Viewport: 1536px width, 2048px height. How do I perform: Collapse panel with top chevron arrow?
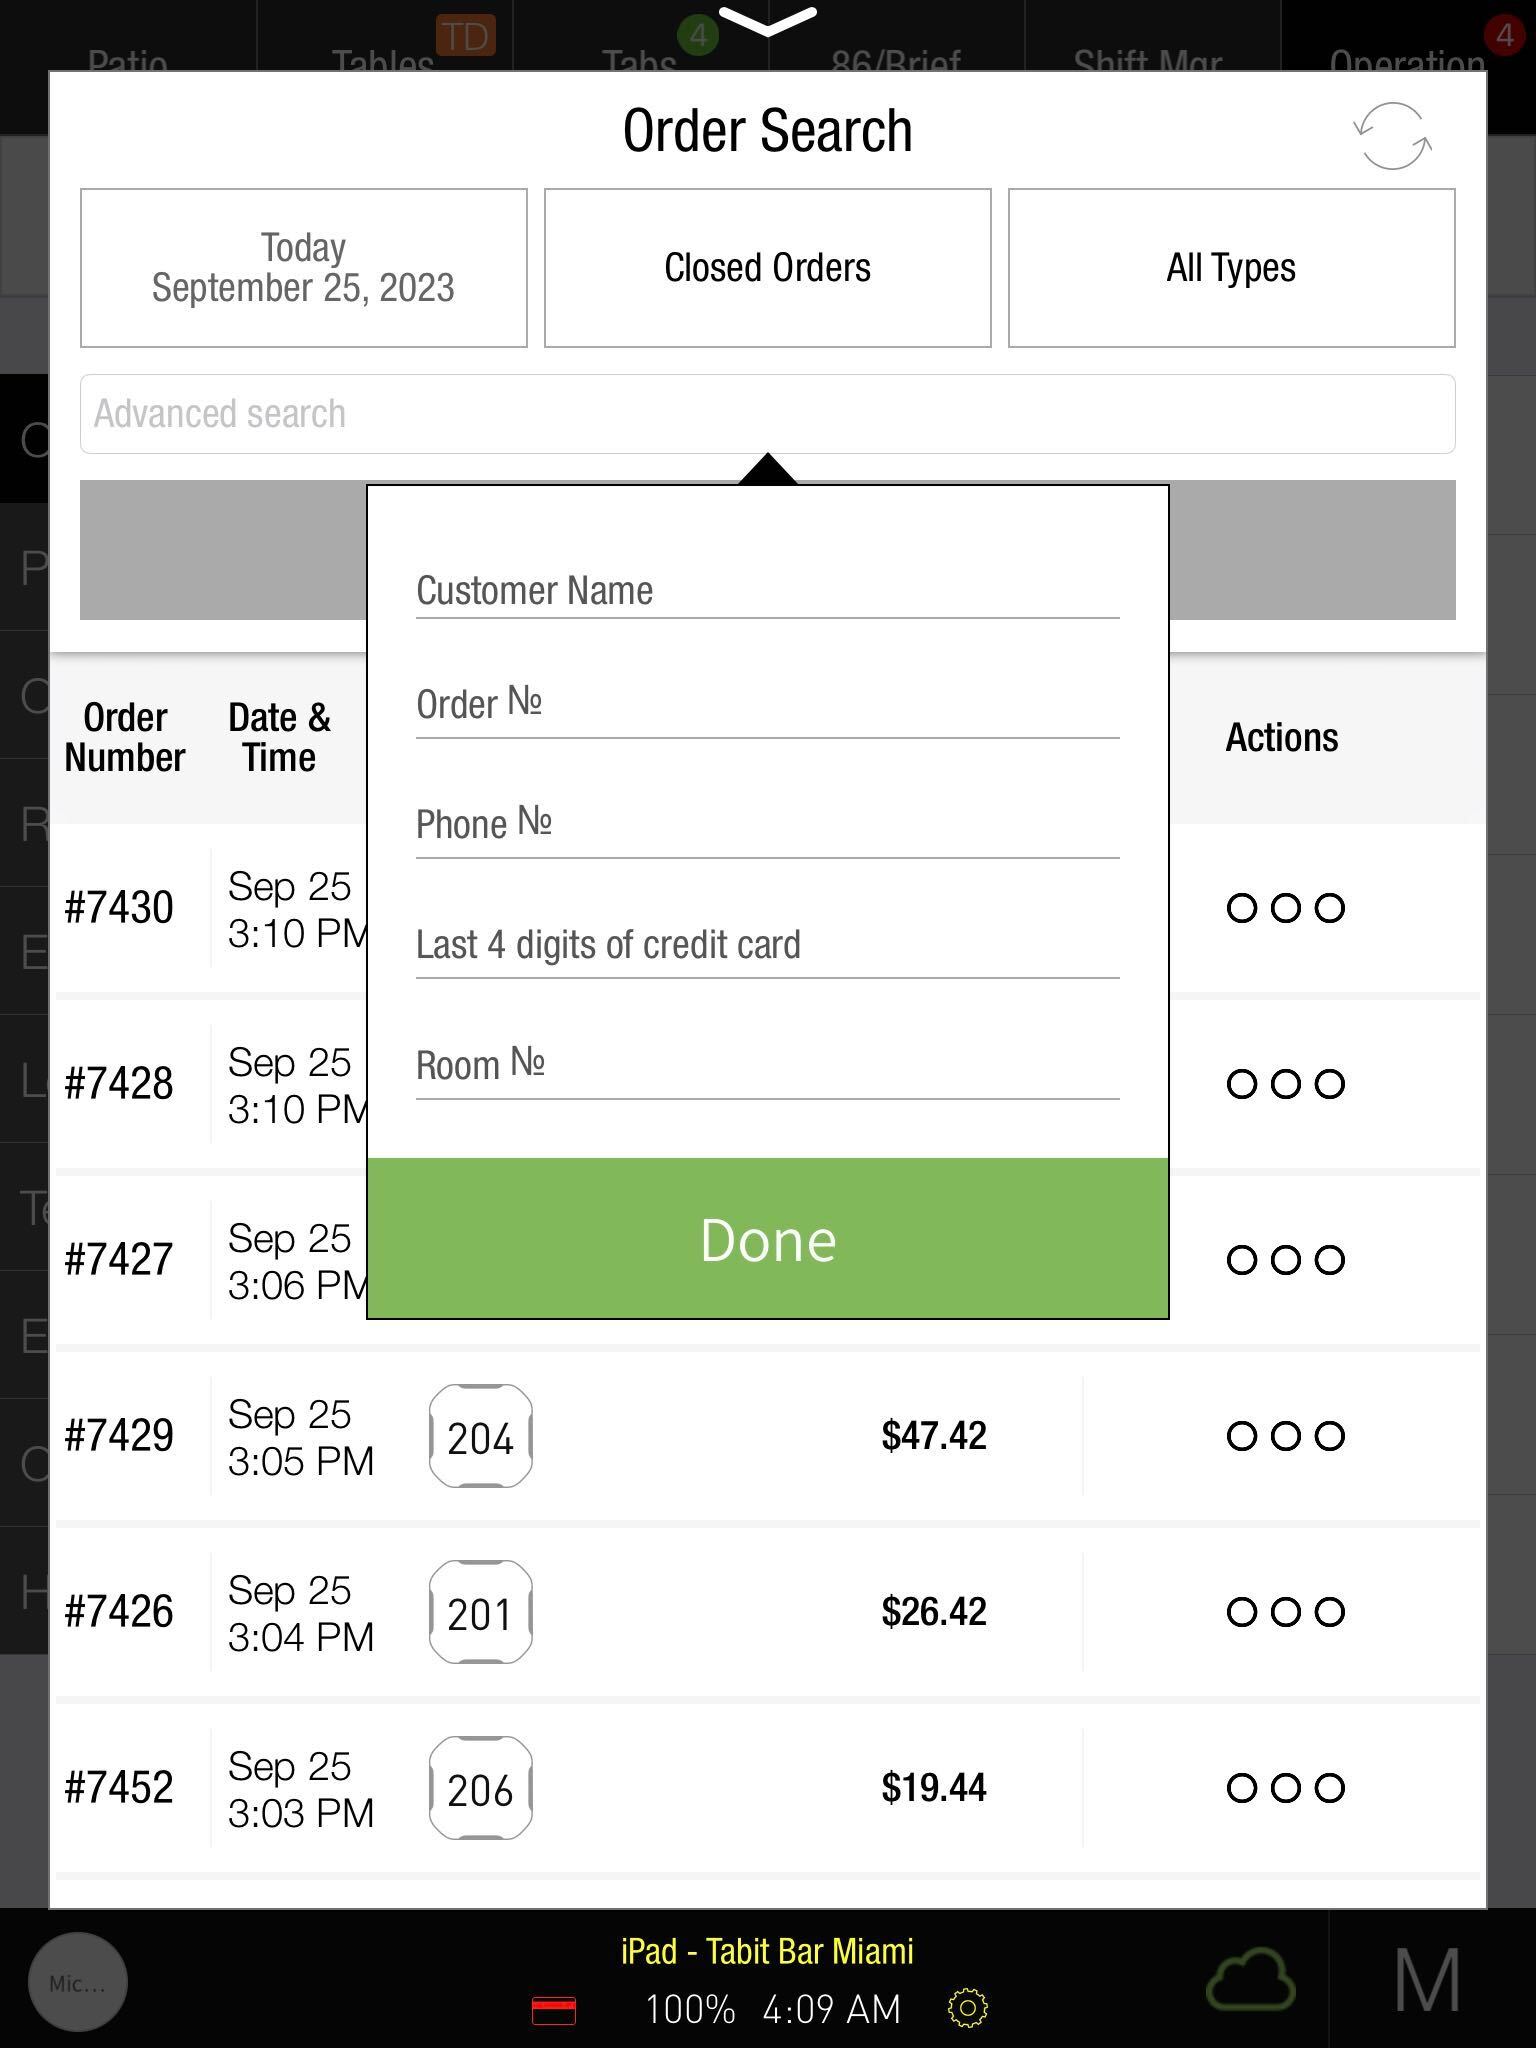tap(768, 20)
